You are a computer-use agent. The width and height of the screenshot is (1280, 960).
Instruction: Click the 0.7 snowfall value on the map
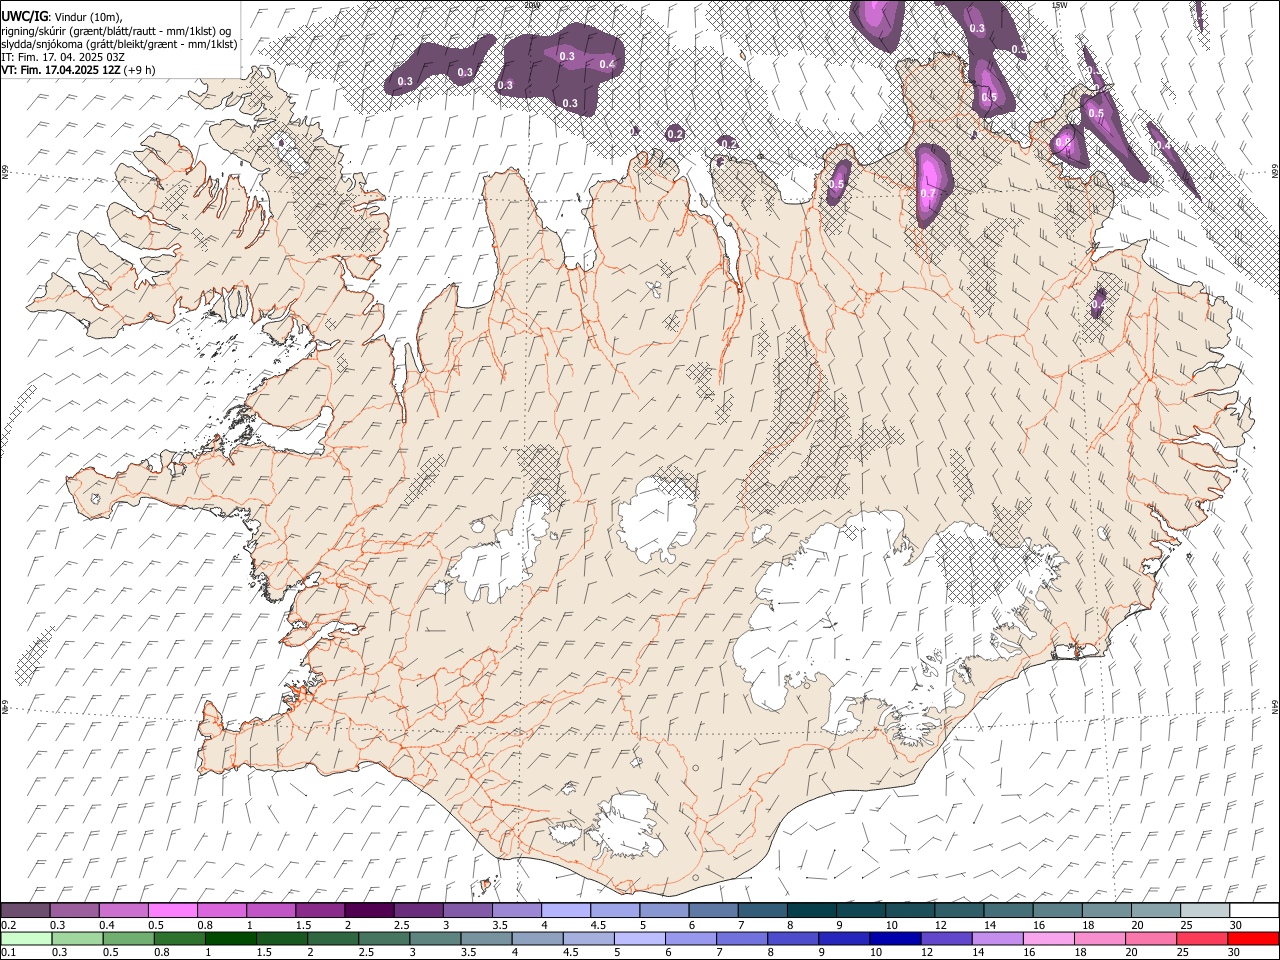[x=928, y=194]
